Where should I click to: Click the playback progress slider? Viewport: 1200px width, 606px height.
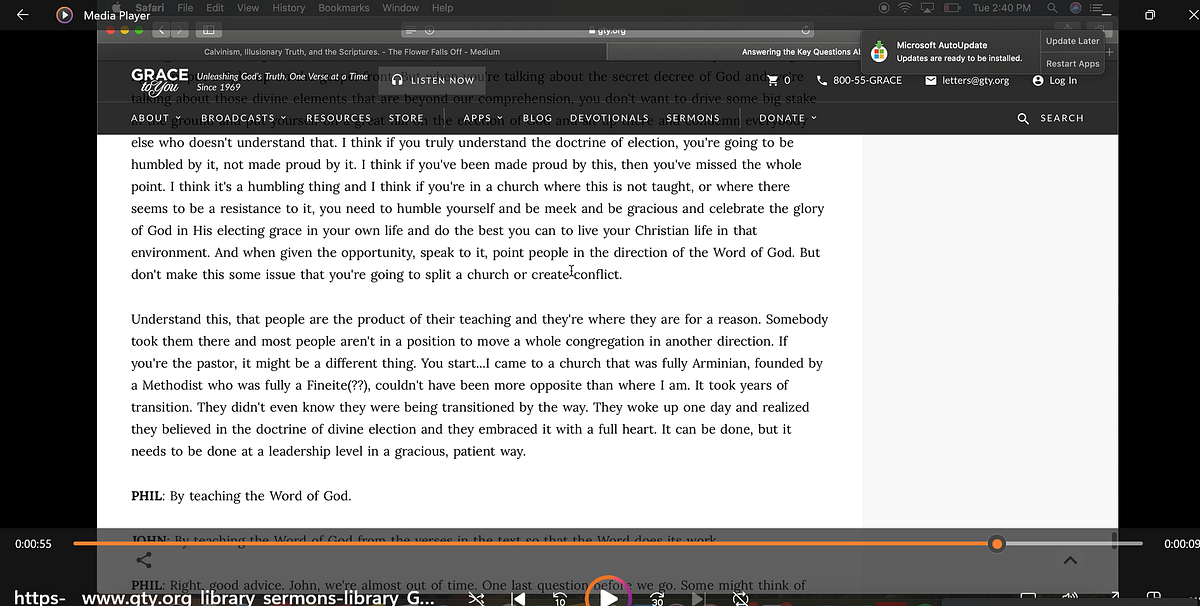point(997,543)
